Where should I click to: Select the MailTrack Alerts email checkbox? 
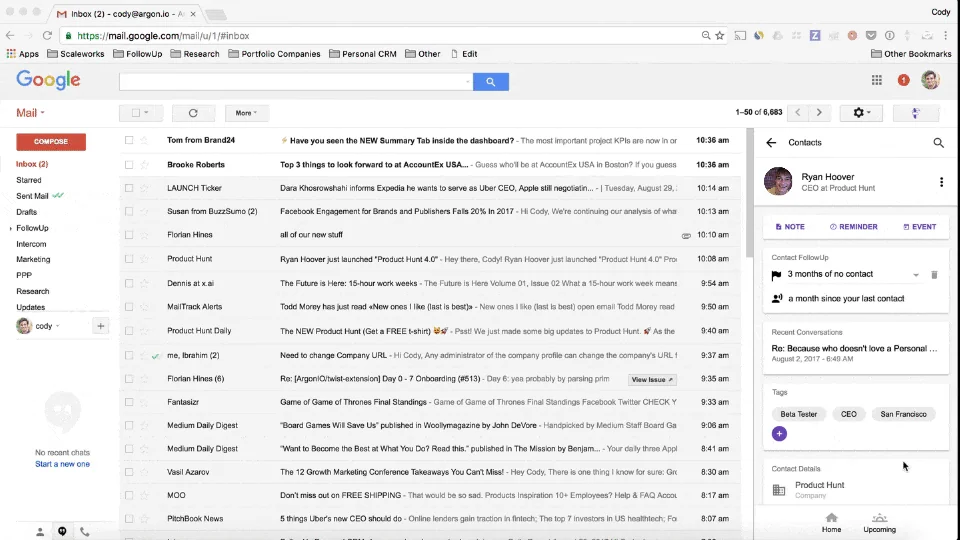(129, 307)
